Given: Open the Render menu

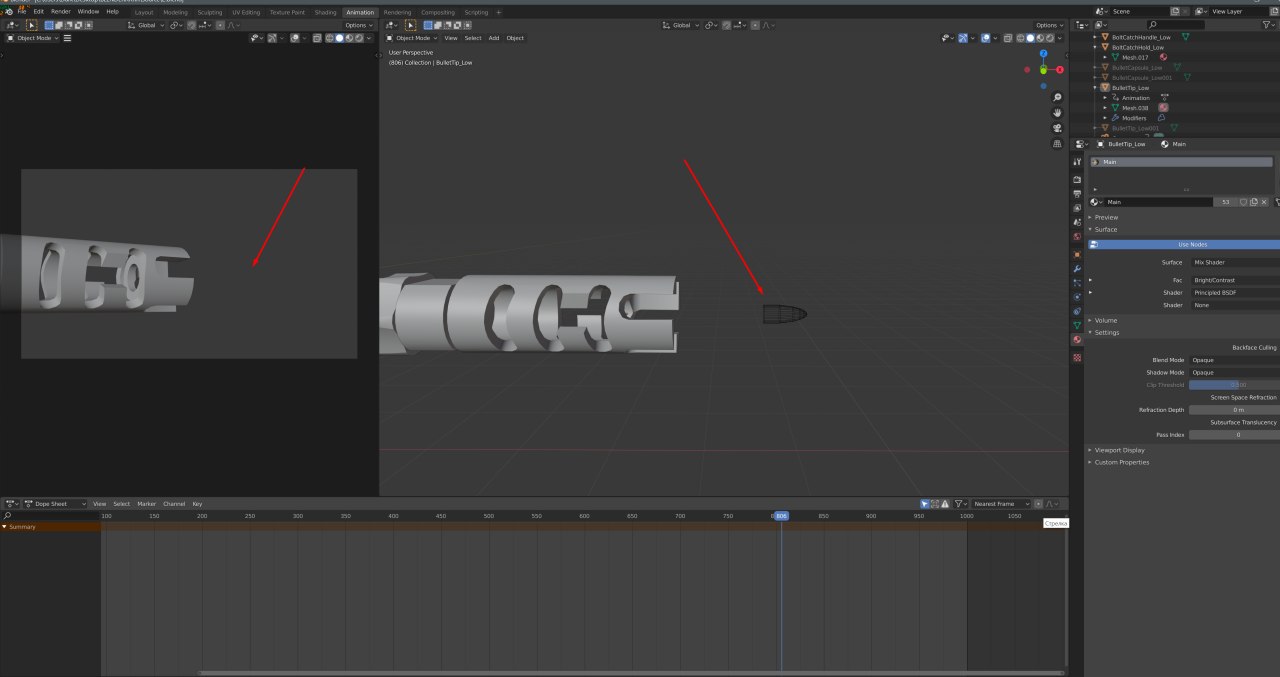Looking at the screenshot, I should [x=61, y=11].
